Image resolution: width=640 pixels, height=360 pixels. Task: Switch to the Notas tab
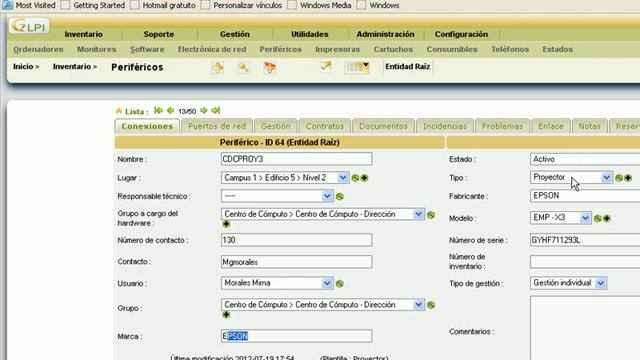[x=589, y=126]
